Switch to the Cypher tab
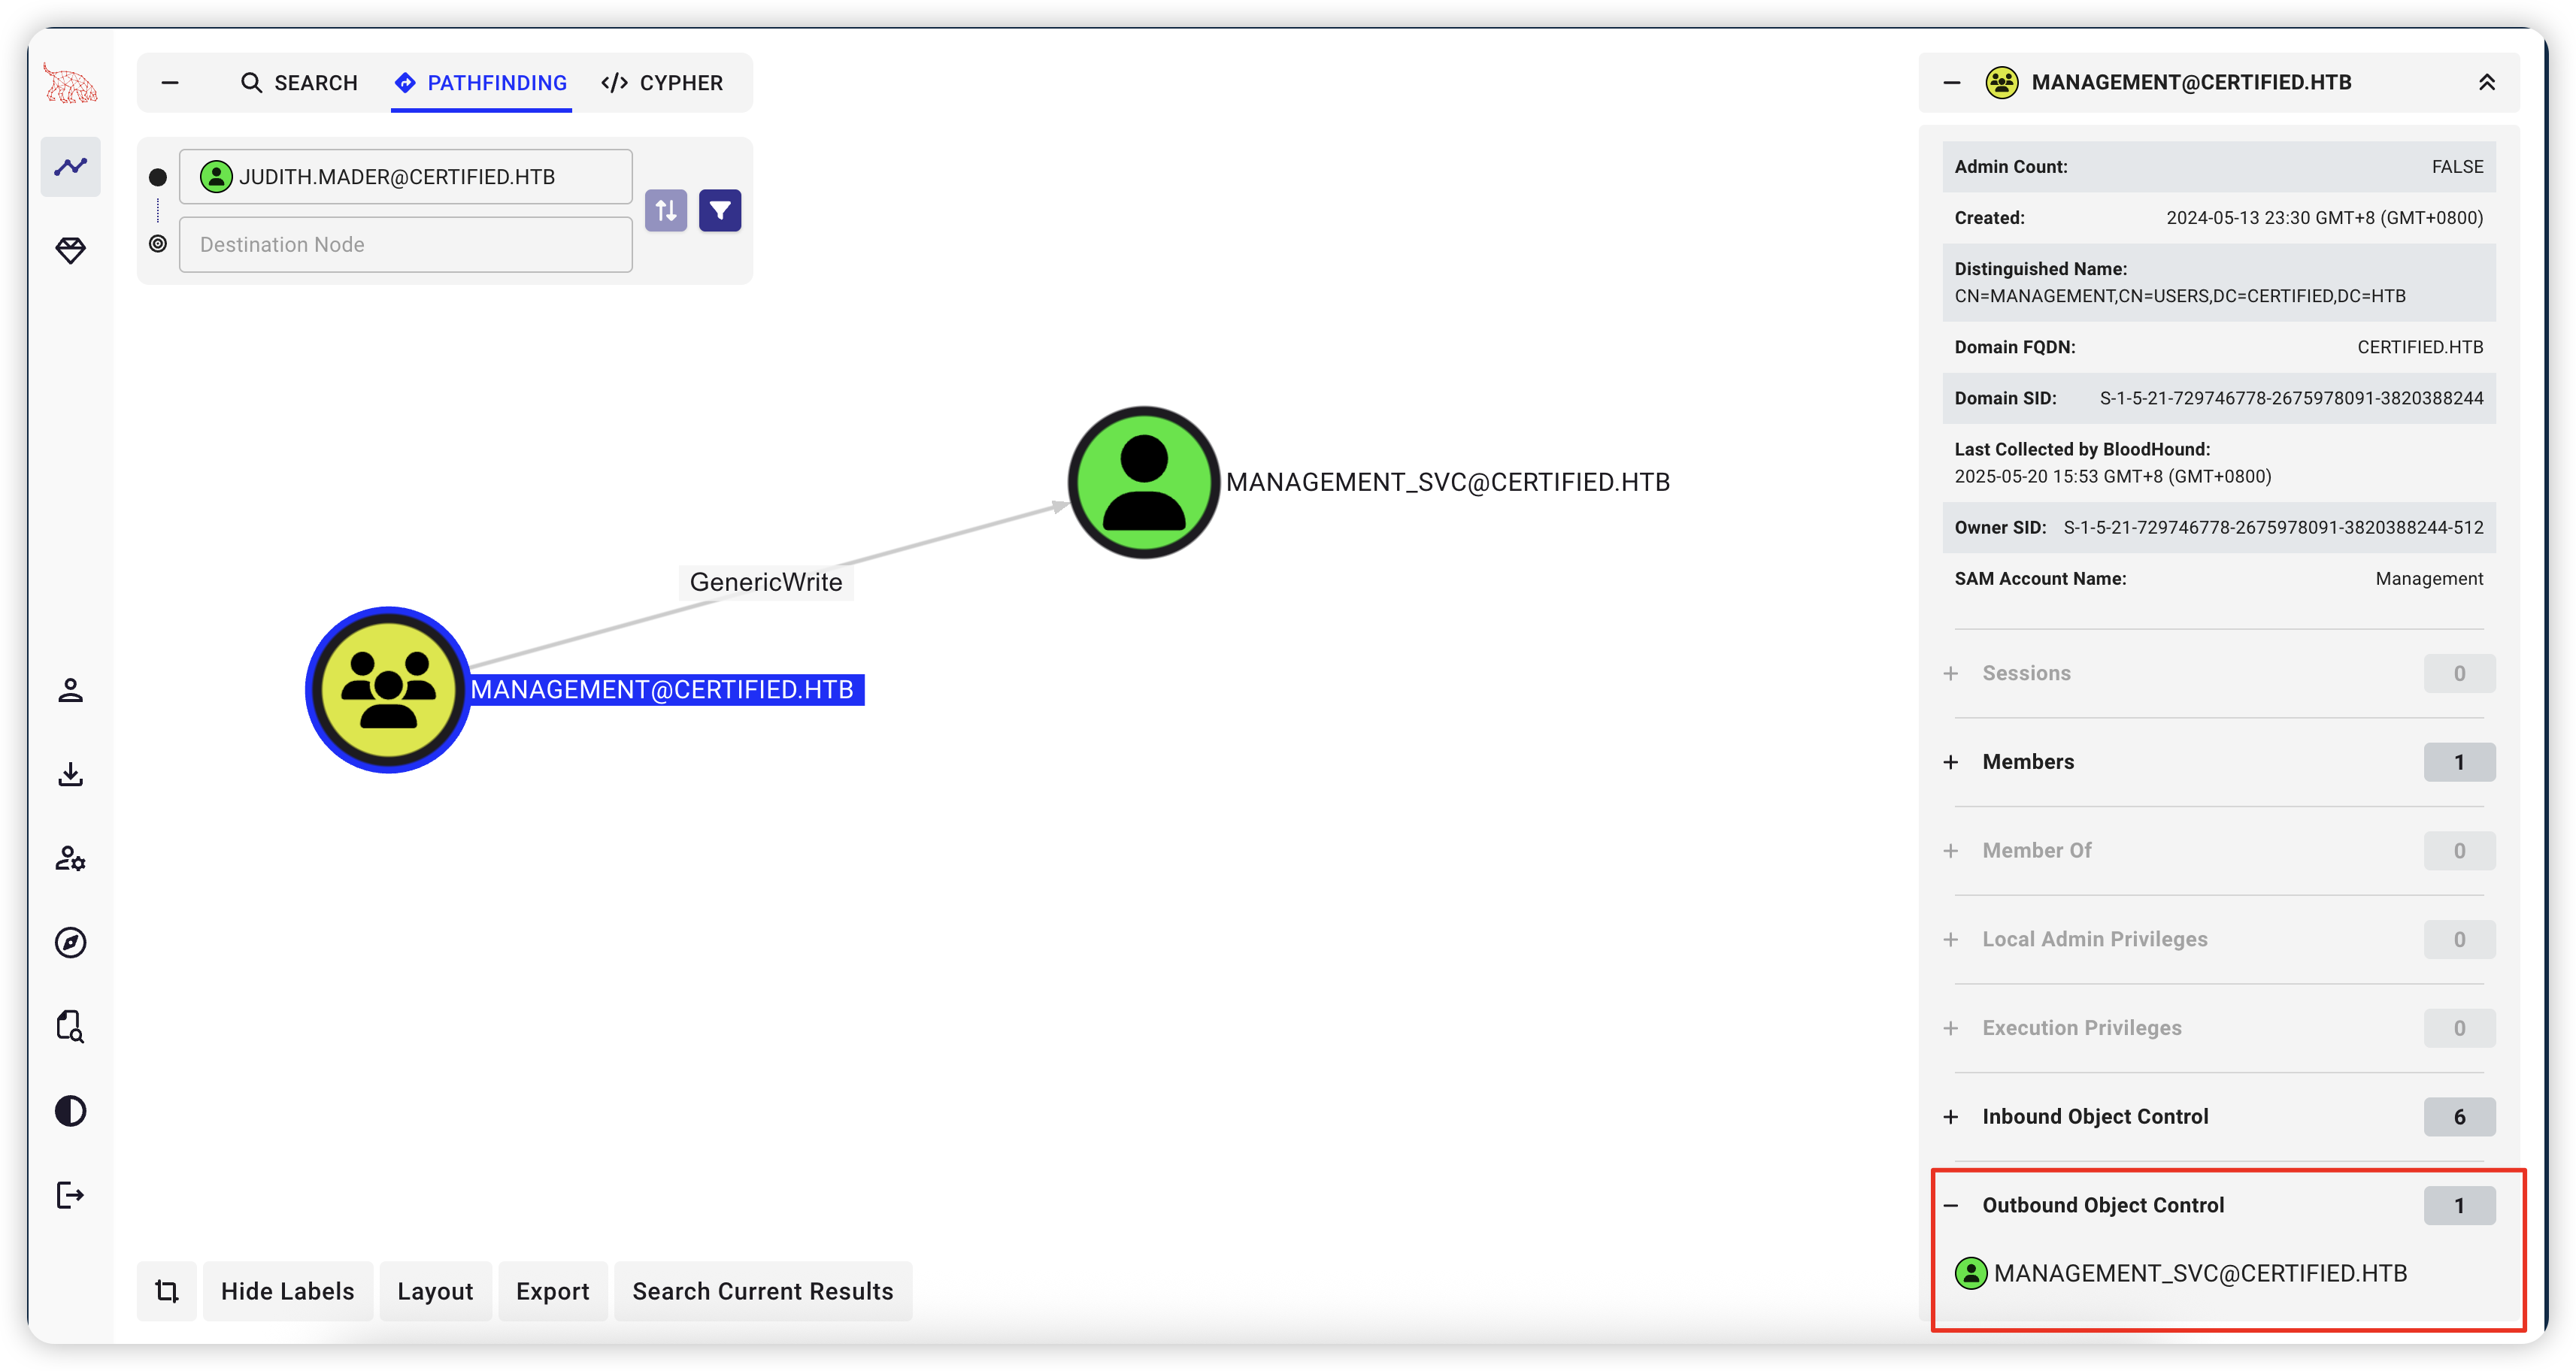2576x1371 pixels. pos(662,83)
